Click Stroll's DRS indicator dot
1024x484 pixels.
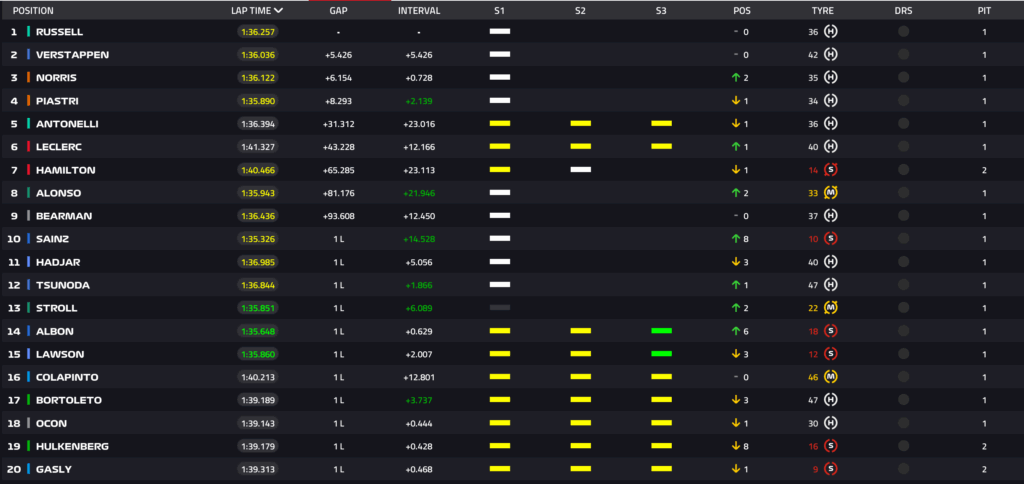(x=903, y=308)
